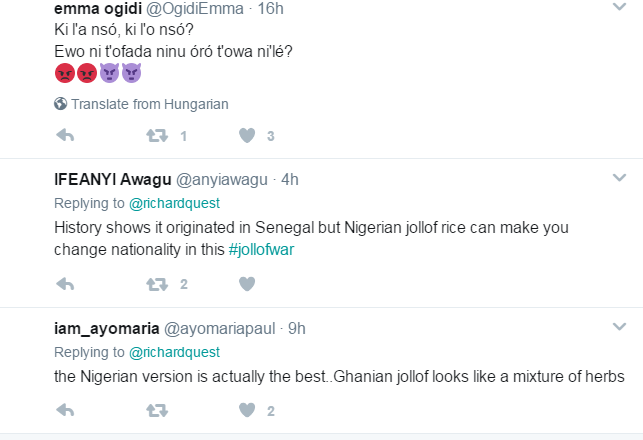Open iam_ayomaria's profile name
Viewport: 643px width, 440px height.
tap(107, 329)
